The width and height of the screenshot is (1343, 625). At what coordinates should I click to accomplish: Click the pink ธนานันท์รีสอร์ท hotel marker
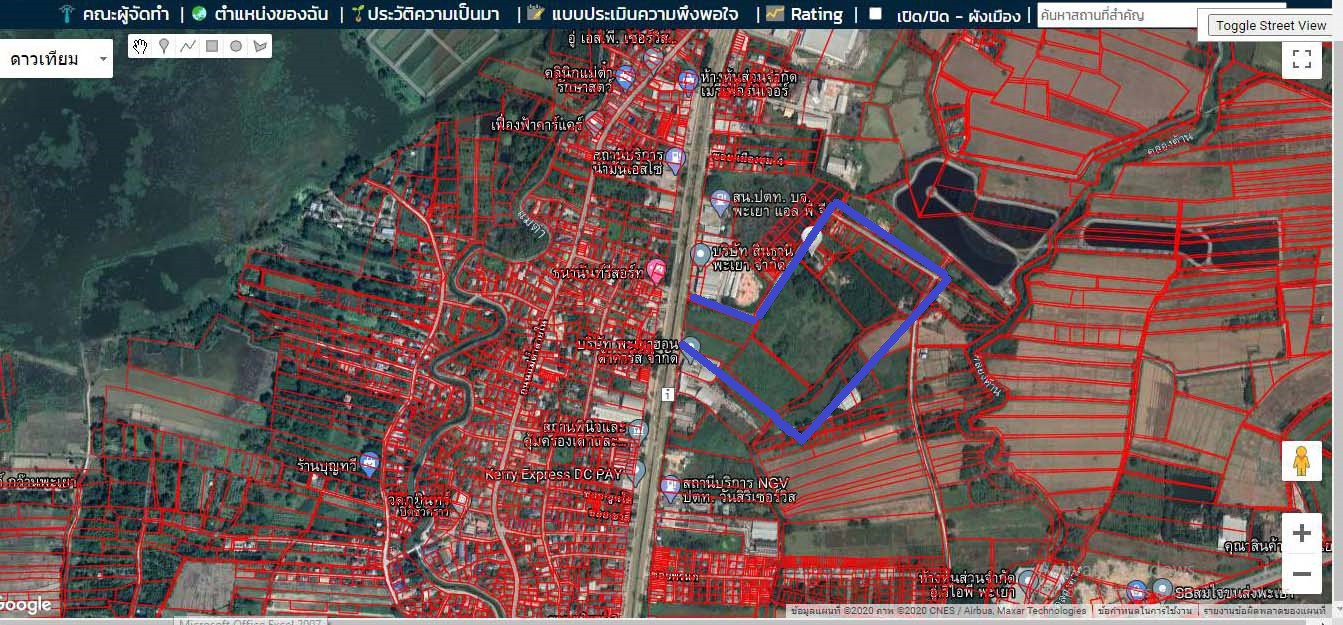point(657,269)
